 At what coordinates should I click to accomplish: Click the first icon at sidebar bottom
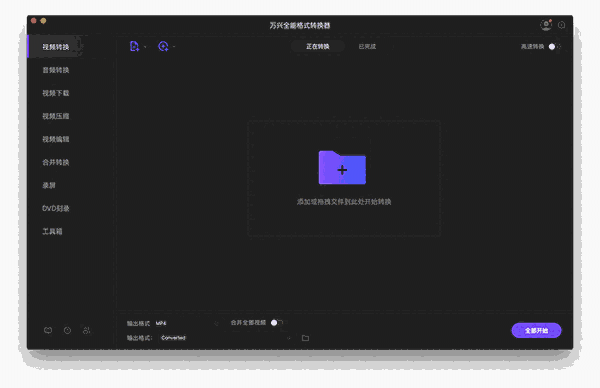(48, 330)
